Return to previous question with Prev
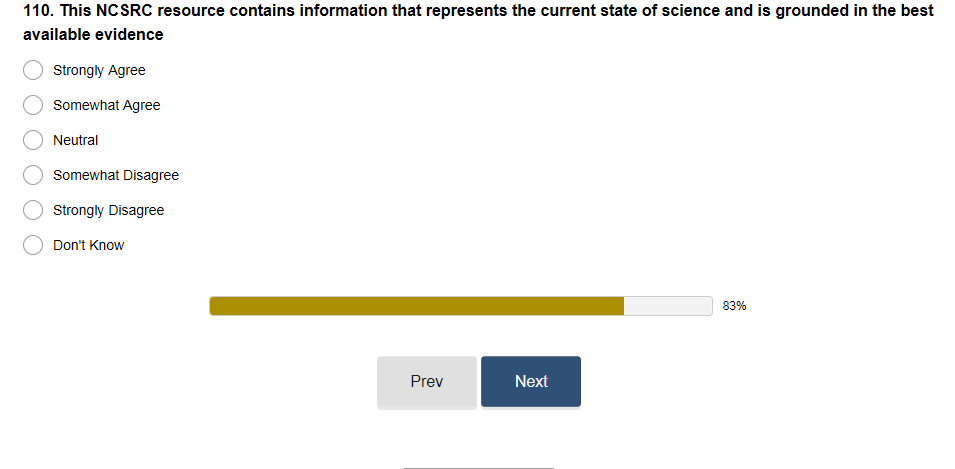 tap(427, 381)
